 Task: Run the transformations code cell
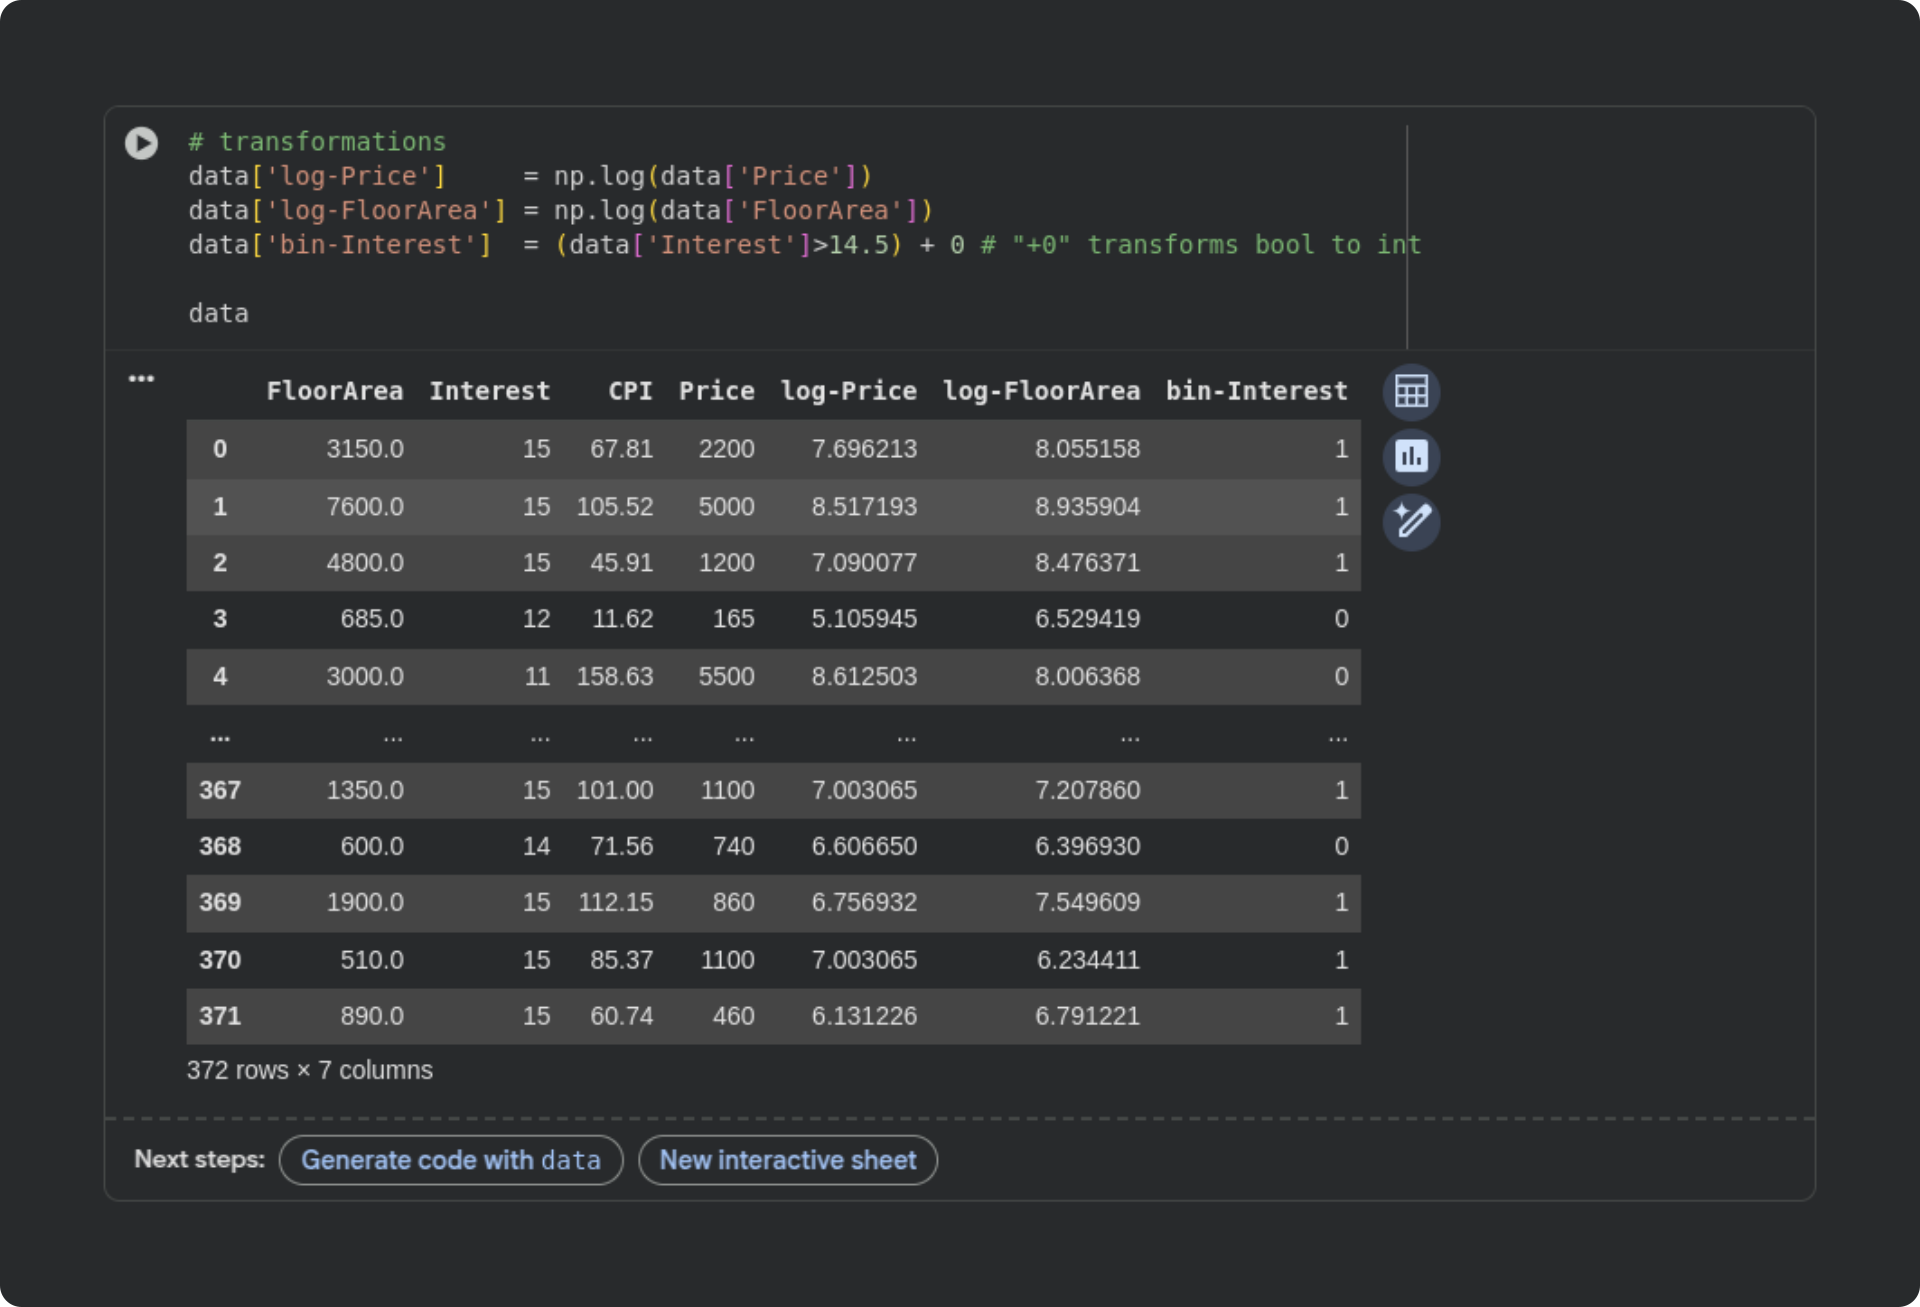141,143
